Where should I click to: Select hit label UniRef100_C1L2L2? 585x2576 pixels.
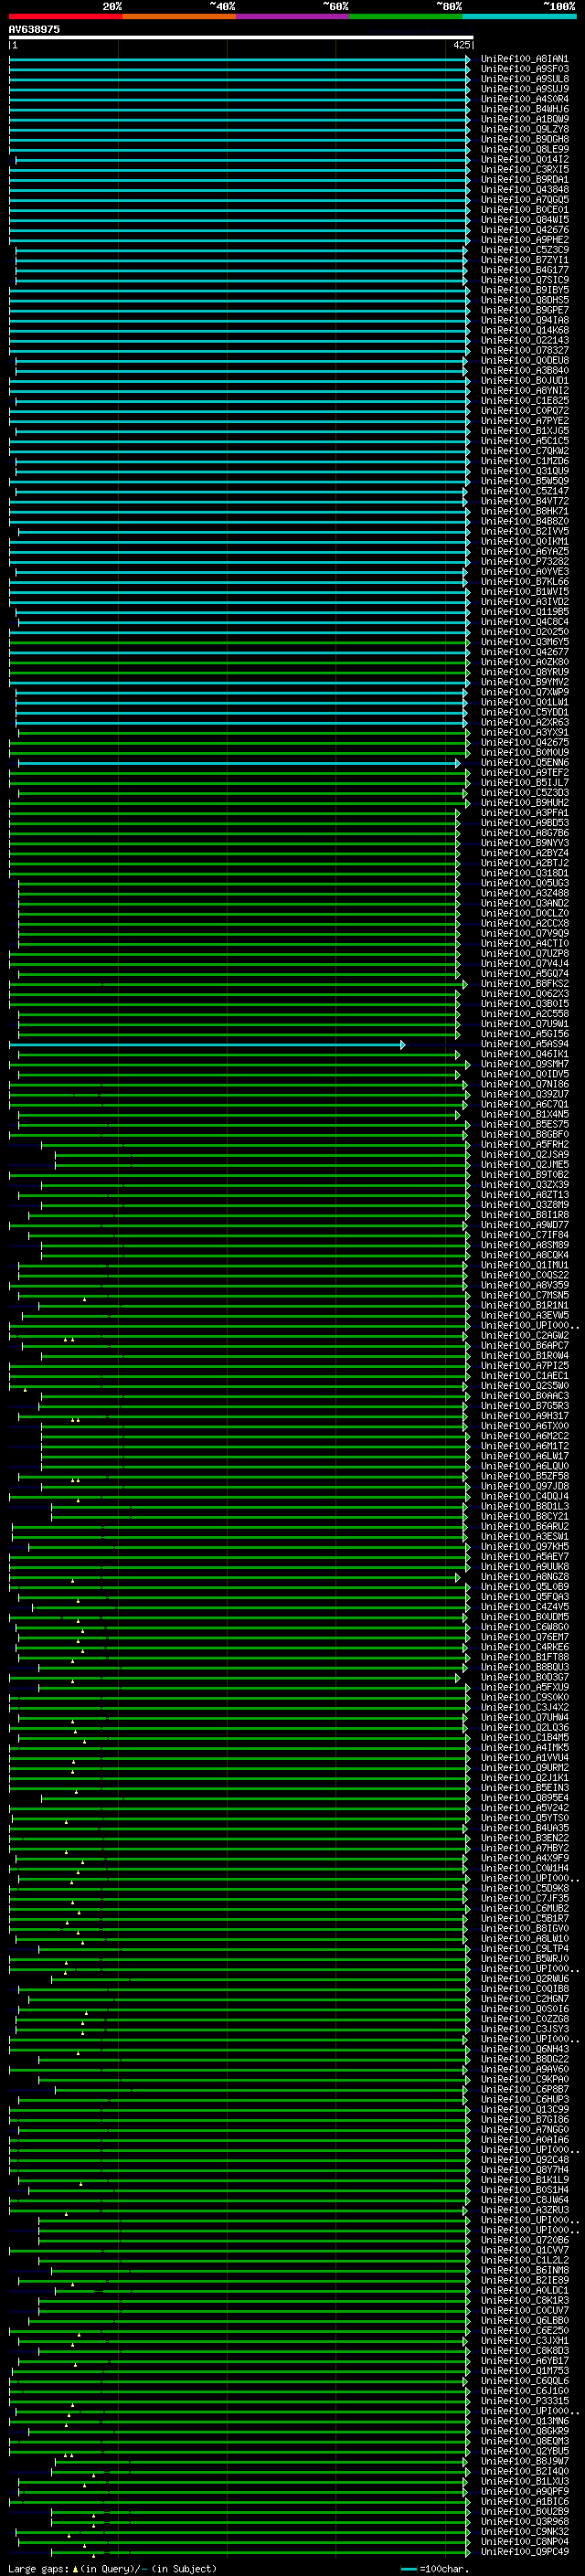click(524, 2260)
